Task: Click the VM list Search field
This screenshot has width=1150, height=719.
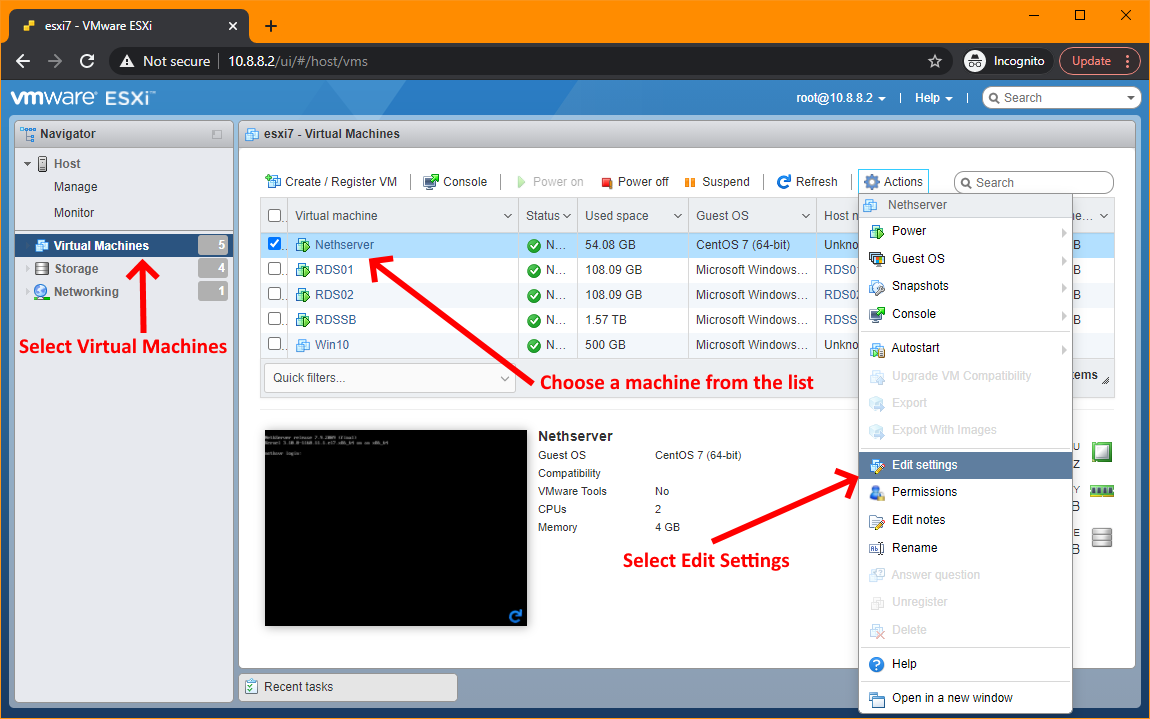Action: [x=1033, y=183]
